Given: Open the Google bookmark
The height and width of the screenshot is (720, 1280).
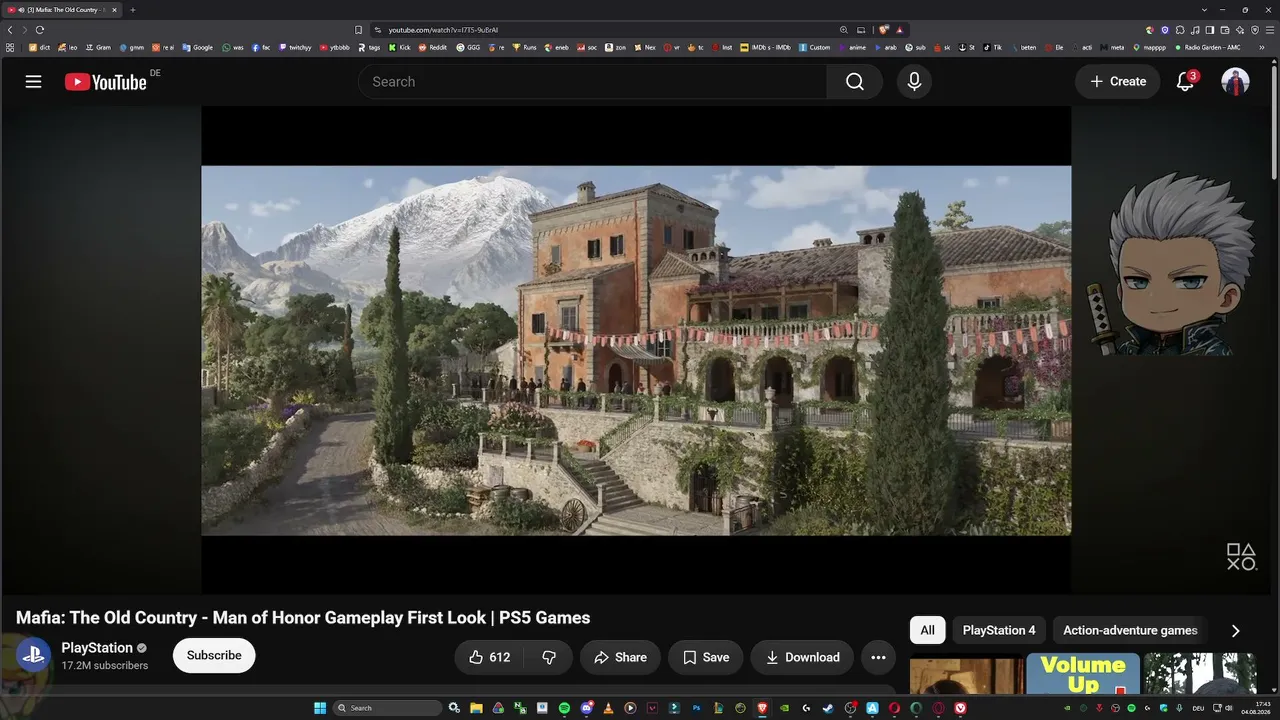Looking at the screenshot, I should [x=198, y=47].
